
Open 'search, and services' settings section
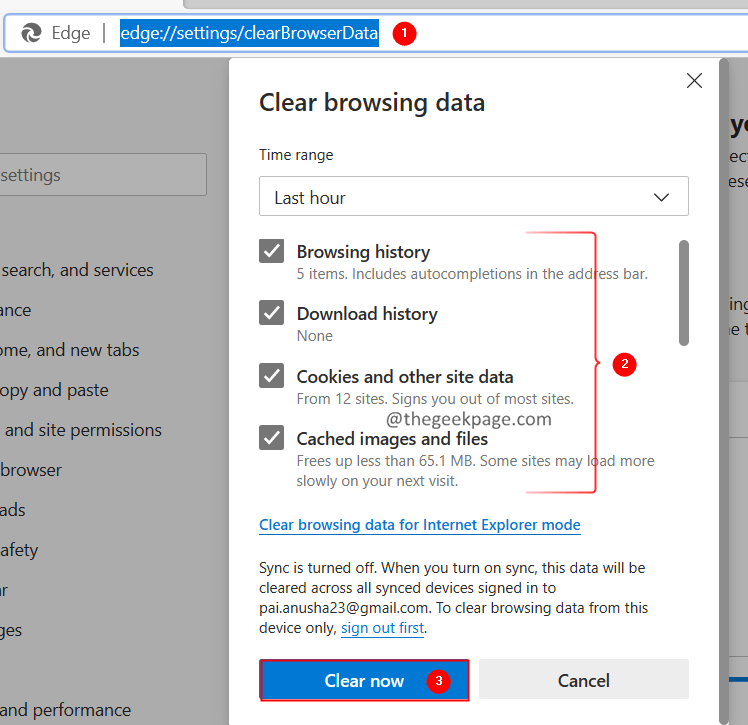coord(77,270)
